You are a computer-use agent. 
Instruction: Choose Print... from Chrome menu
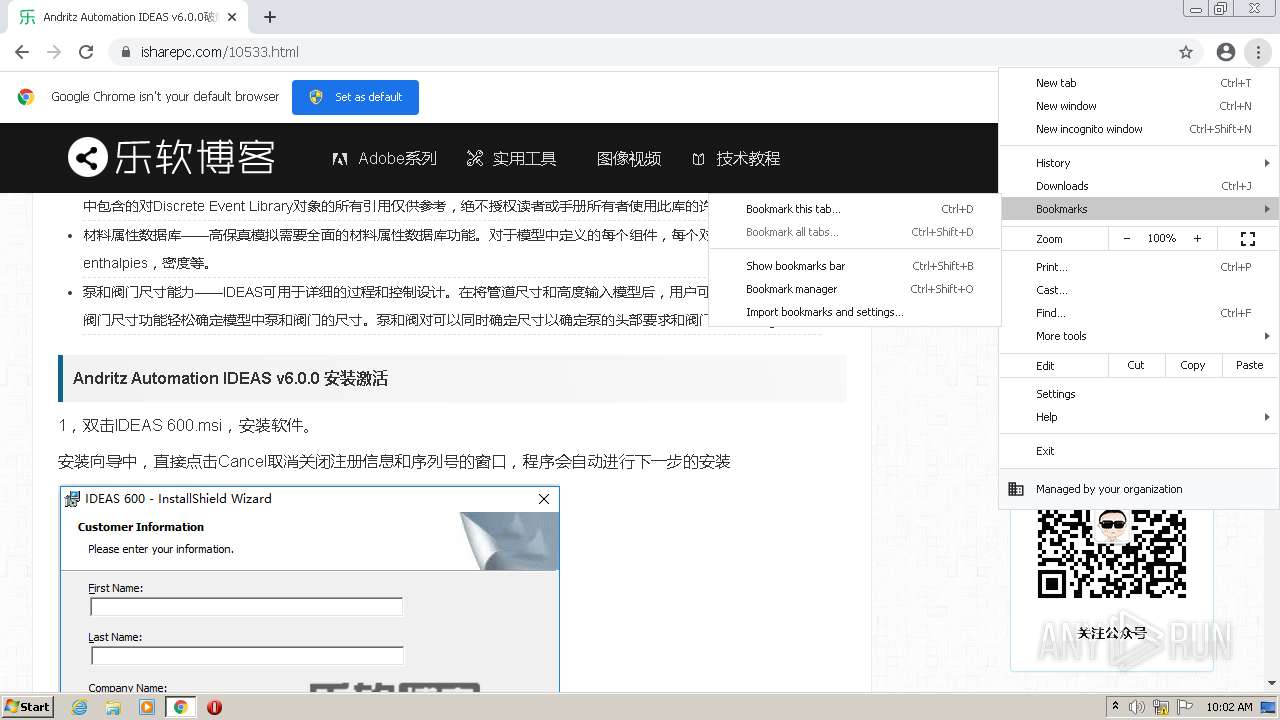1139,267
